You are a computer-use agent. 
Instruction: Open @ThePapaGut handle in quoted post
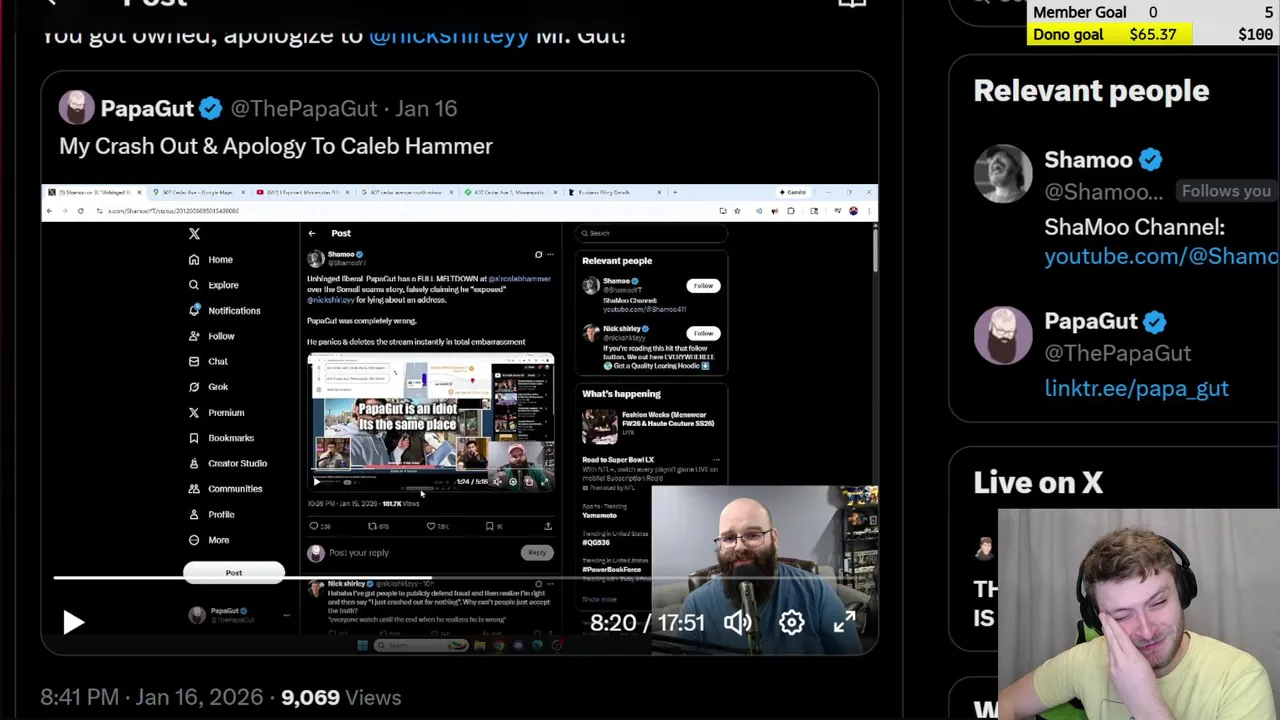(x=304, y=108)
